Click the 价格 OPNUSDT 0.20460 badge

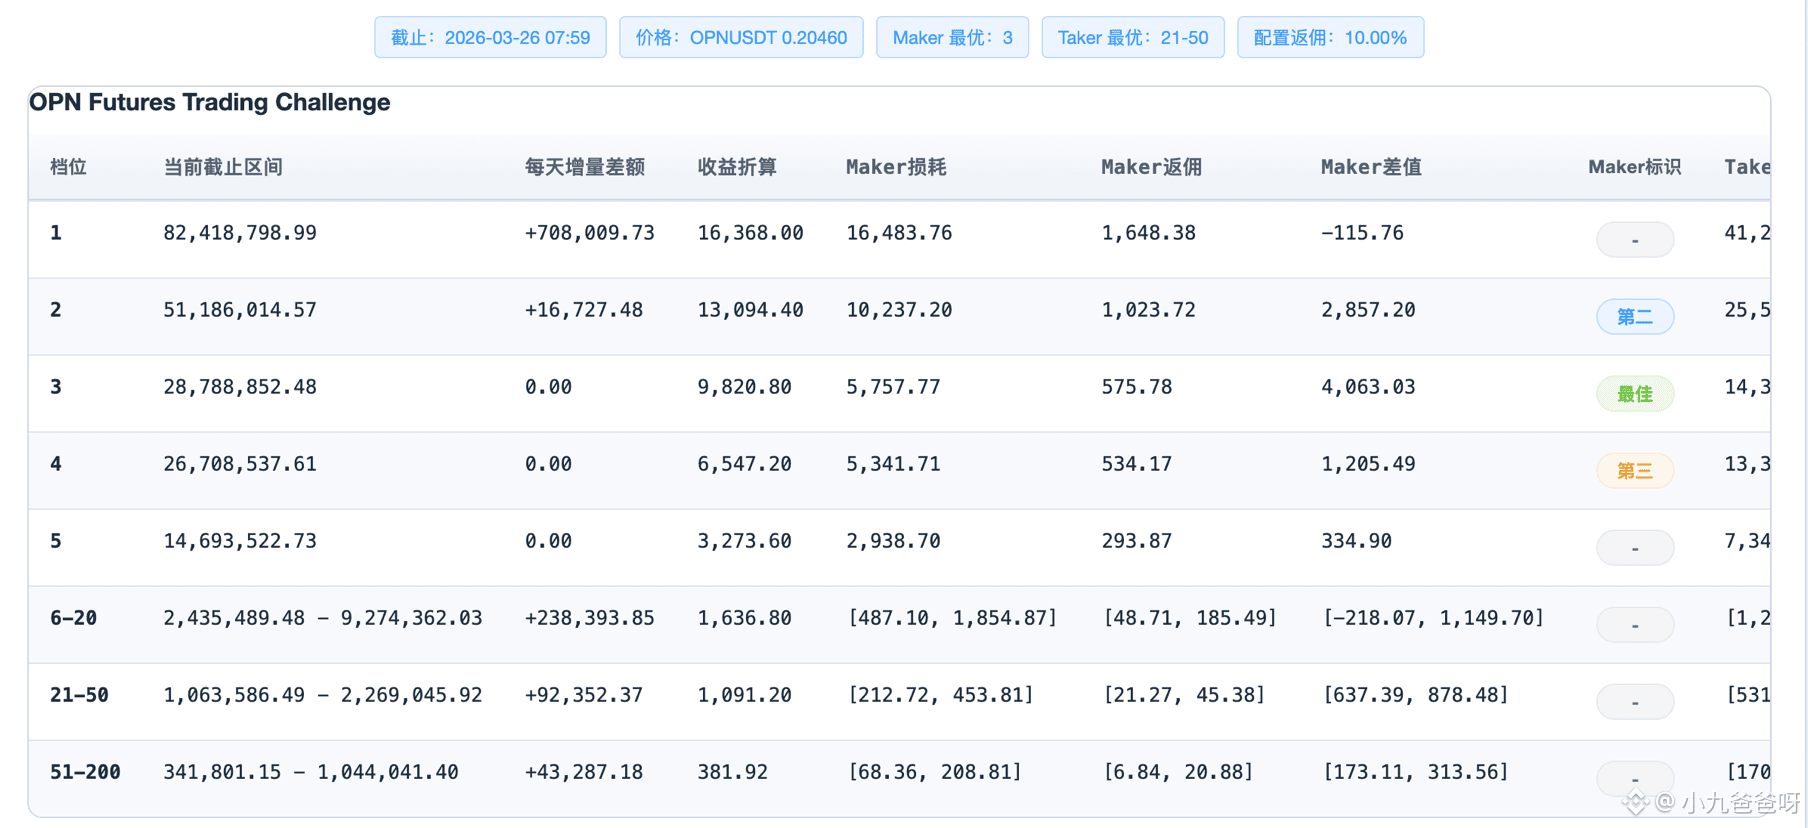(741, 38)
